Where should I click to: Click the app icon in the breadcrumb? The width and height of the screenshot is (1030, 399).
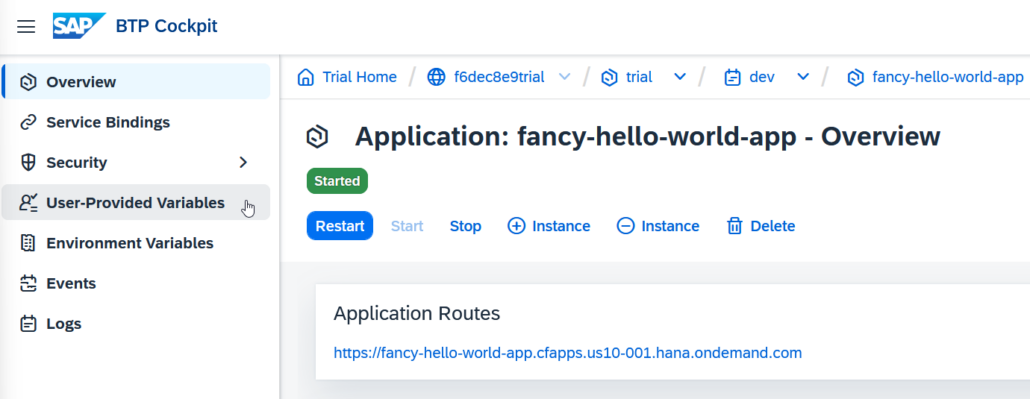(x=855, y=78)
